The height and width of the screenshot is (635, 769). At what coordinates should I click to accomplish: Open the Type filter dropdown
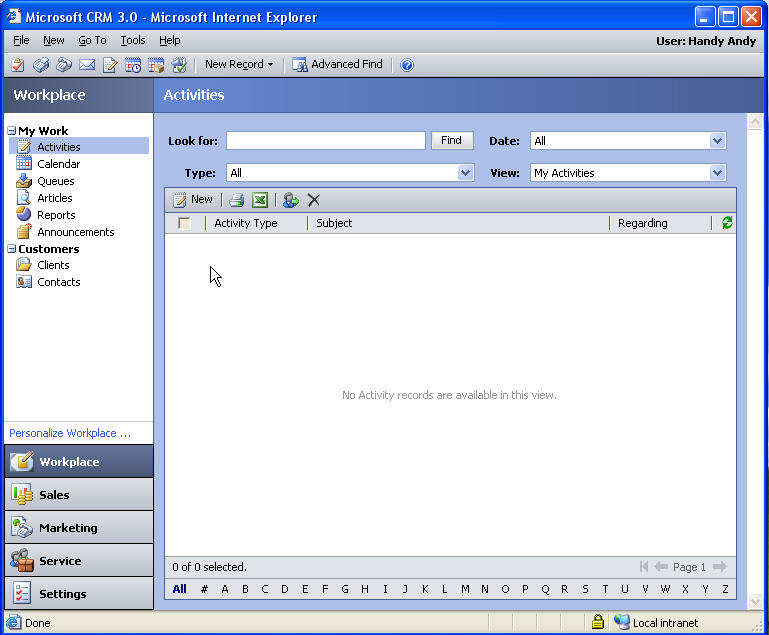465,173
